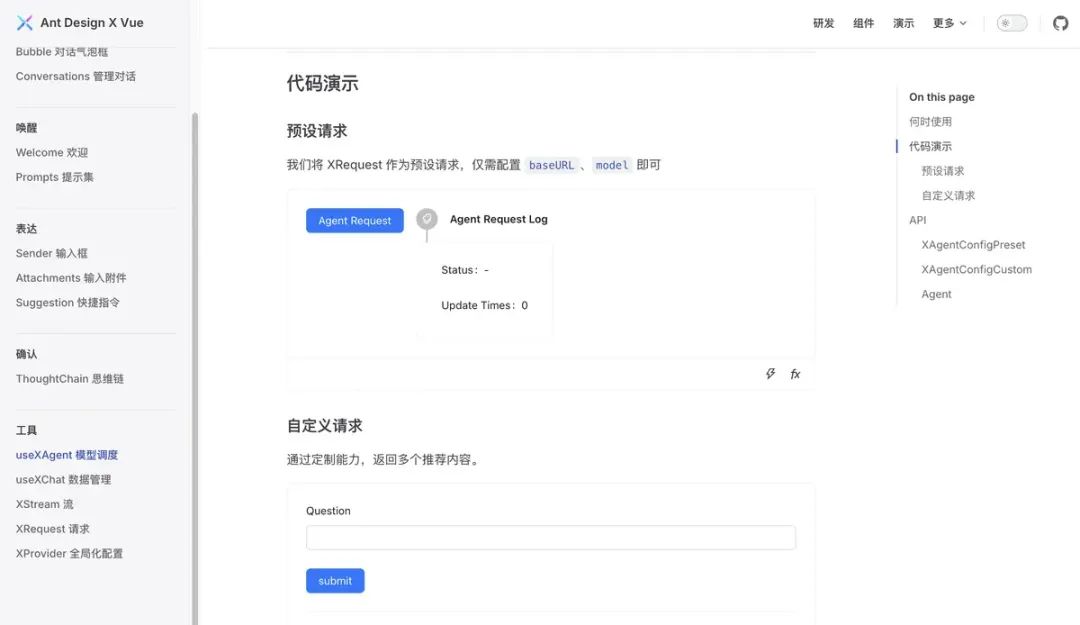
Task: Open ThoughtChain 思维链 in sidebar
Action: point(70,379)
